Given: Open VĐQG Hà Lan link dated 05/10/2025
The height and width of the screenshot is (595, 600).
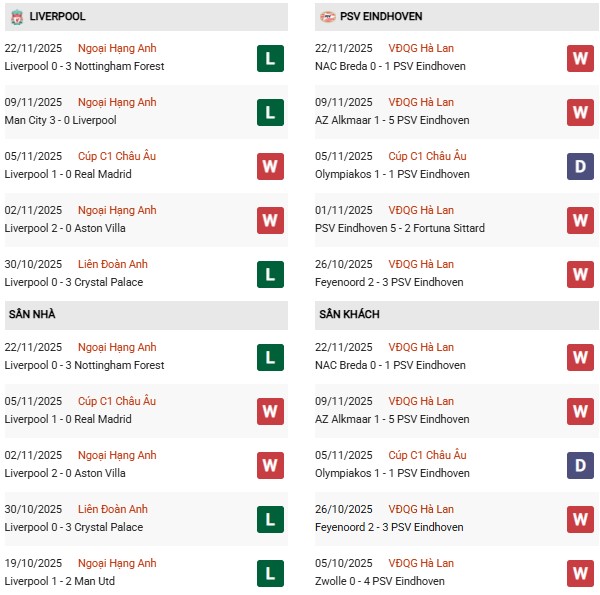Looking at the screenshot, I should (421, 563).
